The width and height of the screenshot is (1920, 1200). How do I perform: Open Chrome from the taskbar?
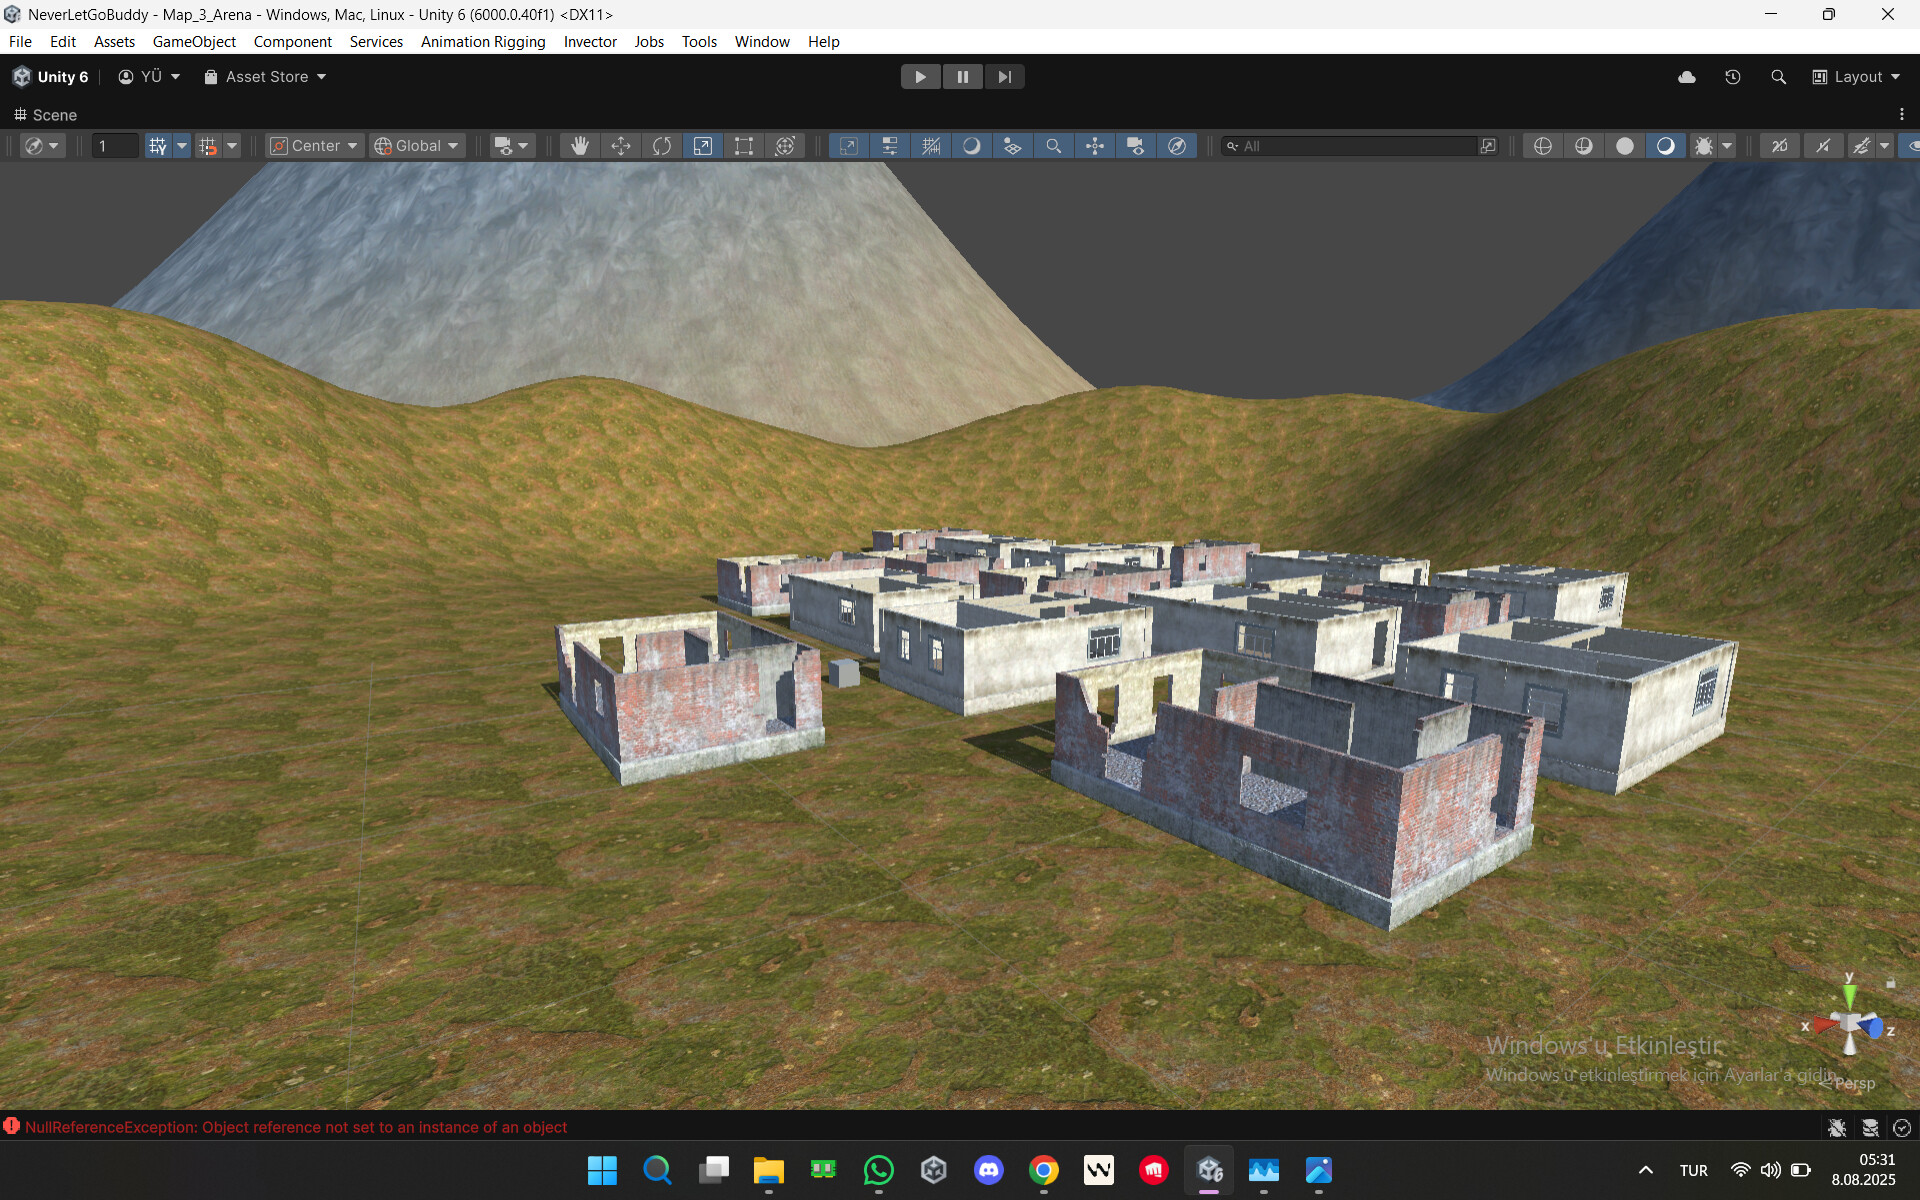(x=1044, y=1170)
